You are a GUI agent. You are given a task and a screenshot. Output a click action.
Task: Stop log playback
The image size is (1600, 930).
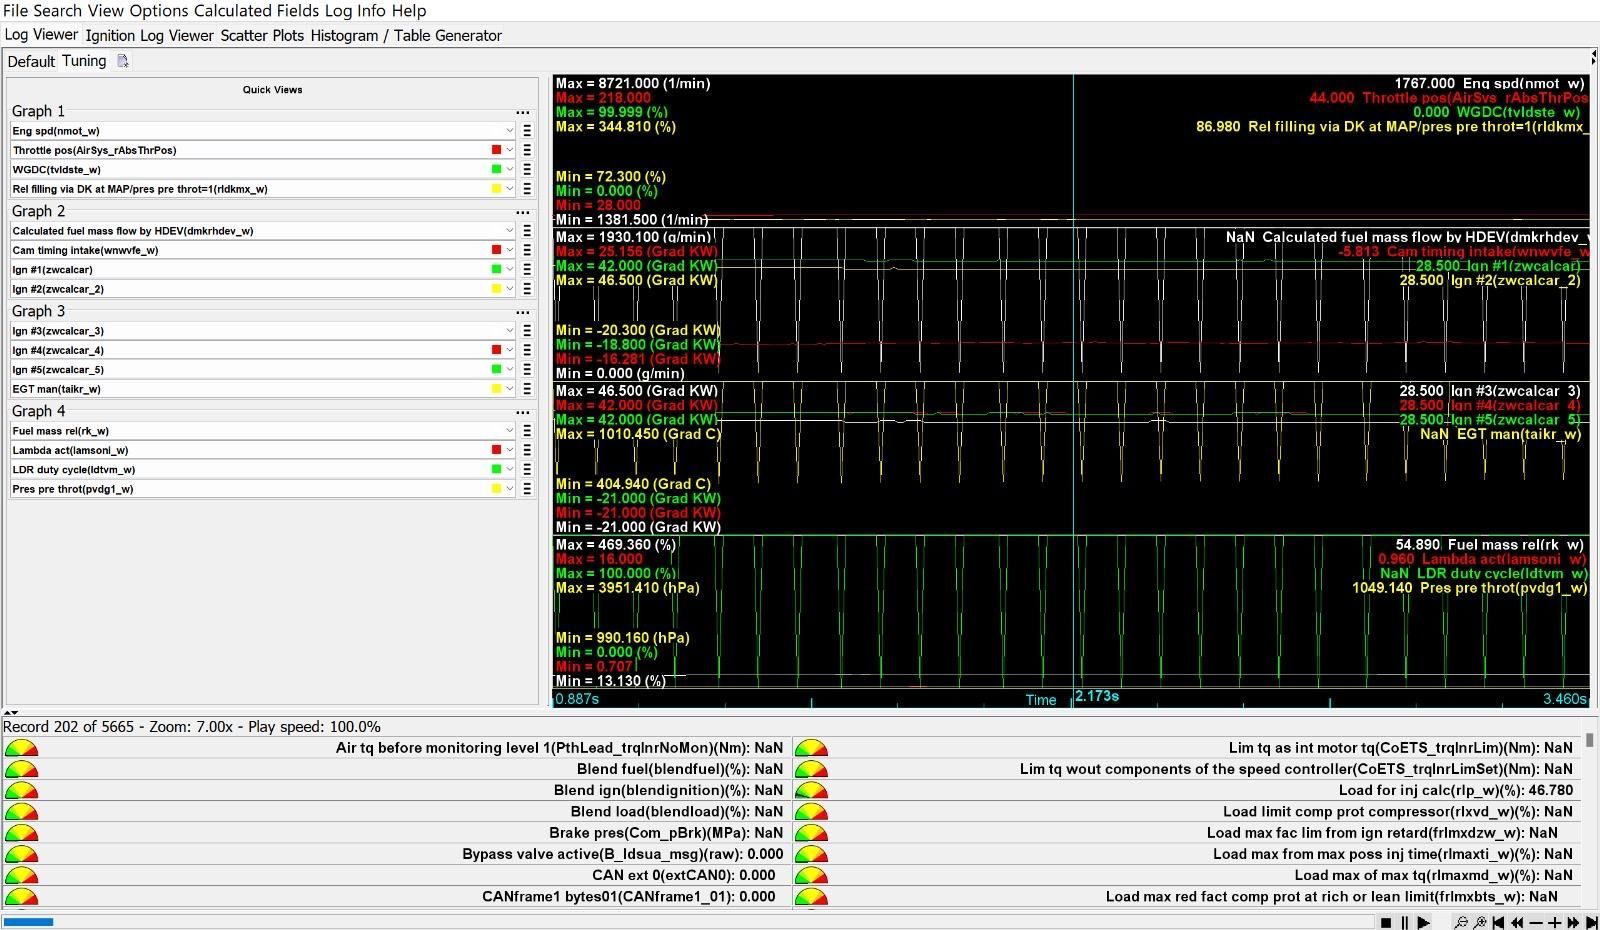[1386, 922]
